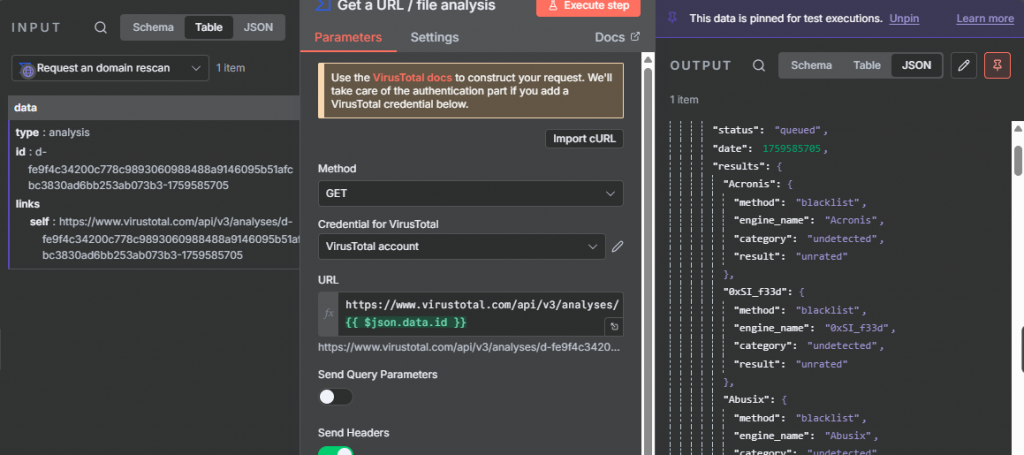The image size is (1024, 455).
Task: Click the "Abusix" results key
Action: pos(748,399)
